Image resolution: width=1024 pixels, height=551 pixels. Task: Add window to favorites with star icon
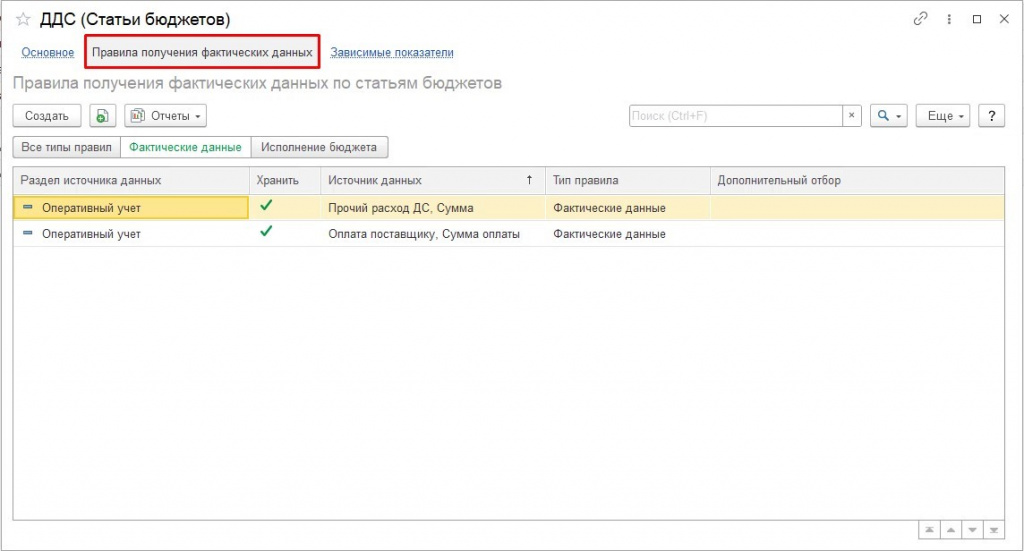(x=23, y=19)
